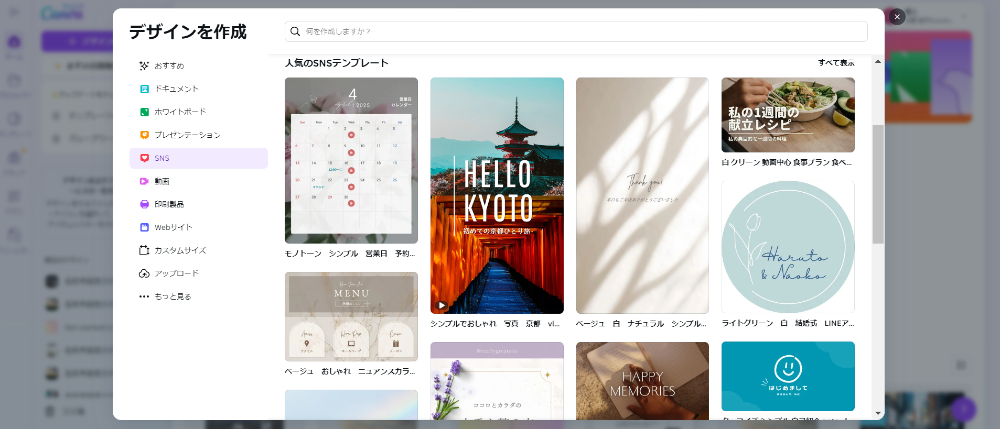
Task: Click すべて表示 link for SNS templates
Action: point(836,63)
